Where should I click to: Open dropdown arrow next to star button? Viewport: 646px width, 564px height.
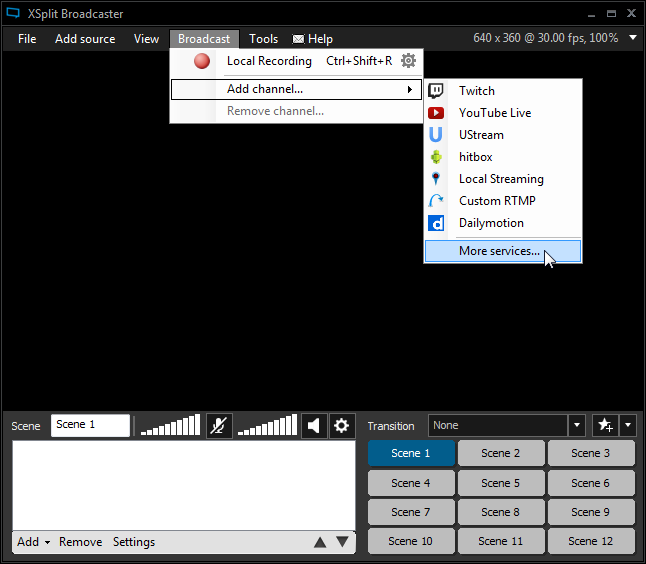click(627, 425)
